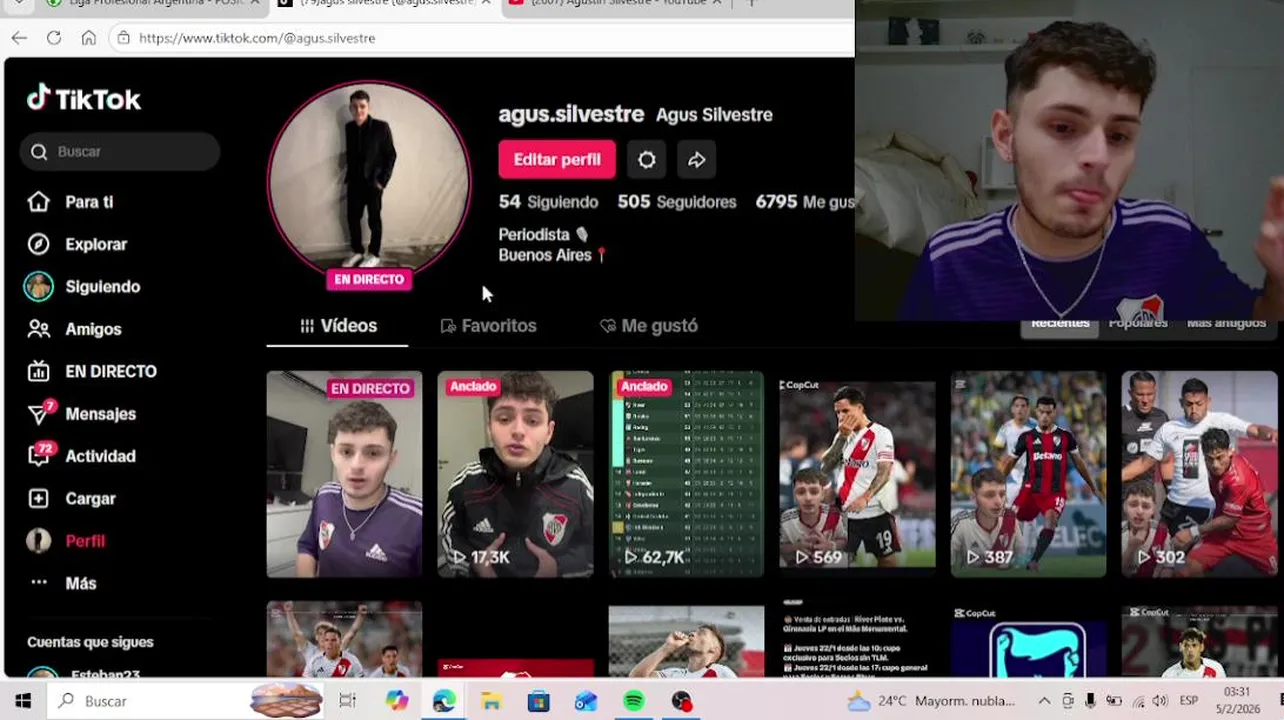The width and height of the screenshot is (1284, 720).
Task: Click Cuentas que sigues heading
Action: 90,642
